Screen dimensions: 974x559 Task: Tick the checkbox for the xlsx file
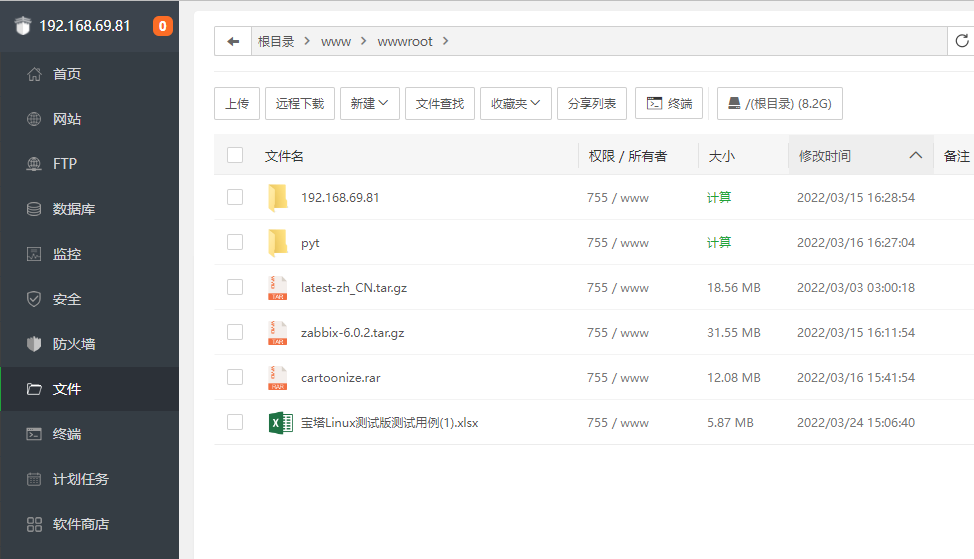tap(235, 422)
